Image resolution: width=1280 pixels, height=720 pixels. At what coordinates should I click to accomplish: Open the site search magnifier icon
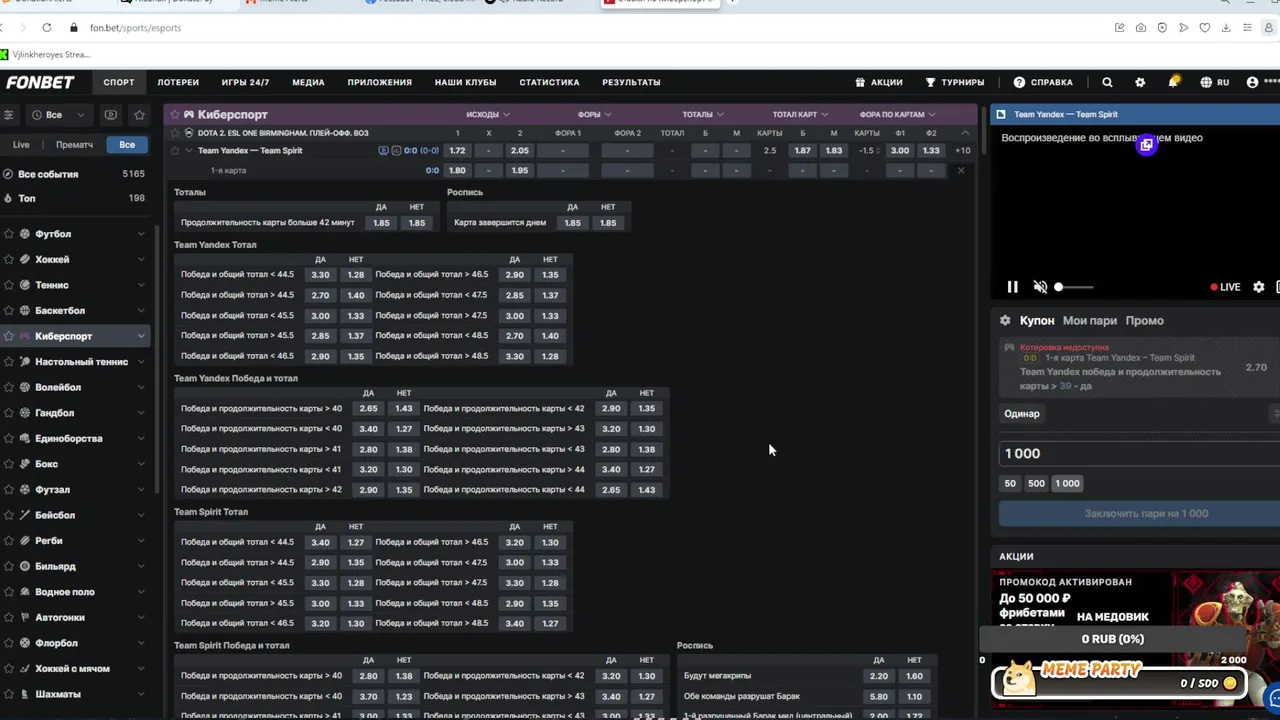[1107, 82]
